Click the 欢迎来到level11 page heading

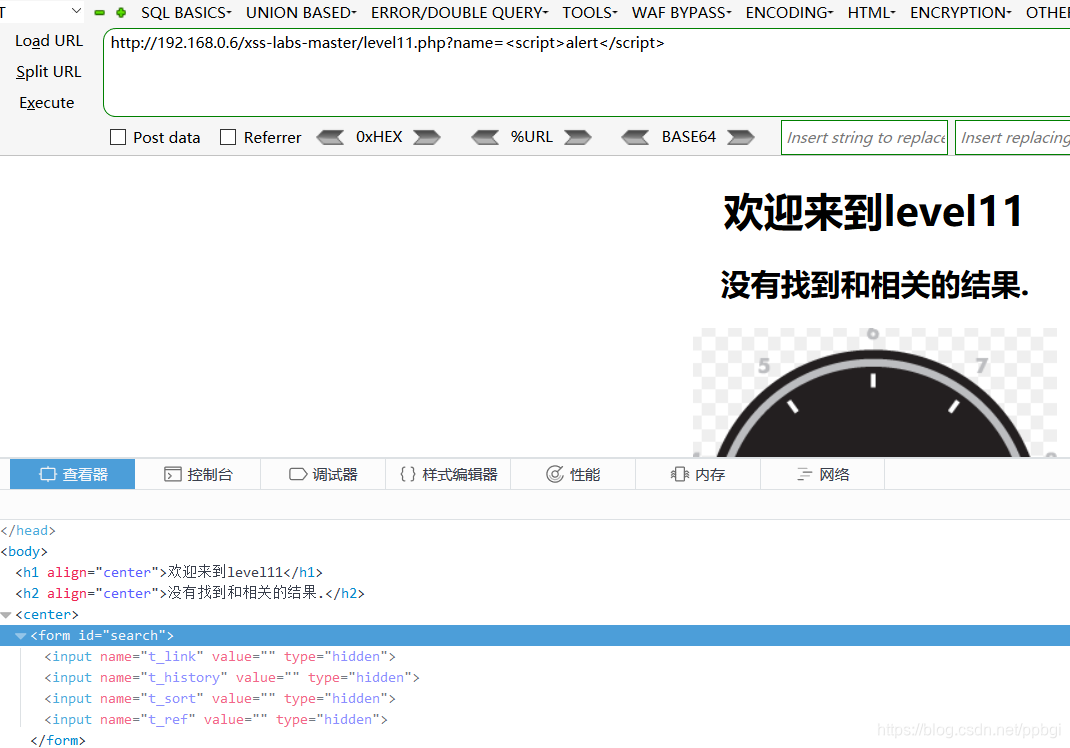873,211
